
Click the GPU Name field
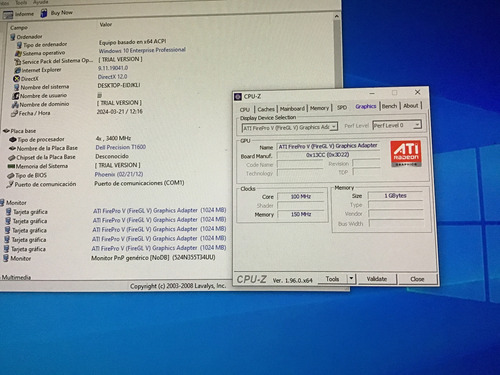(328, 146)
